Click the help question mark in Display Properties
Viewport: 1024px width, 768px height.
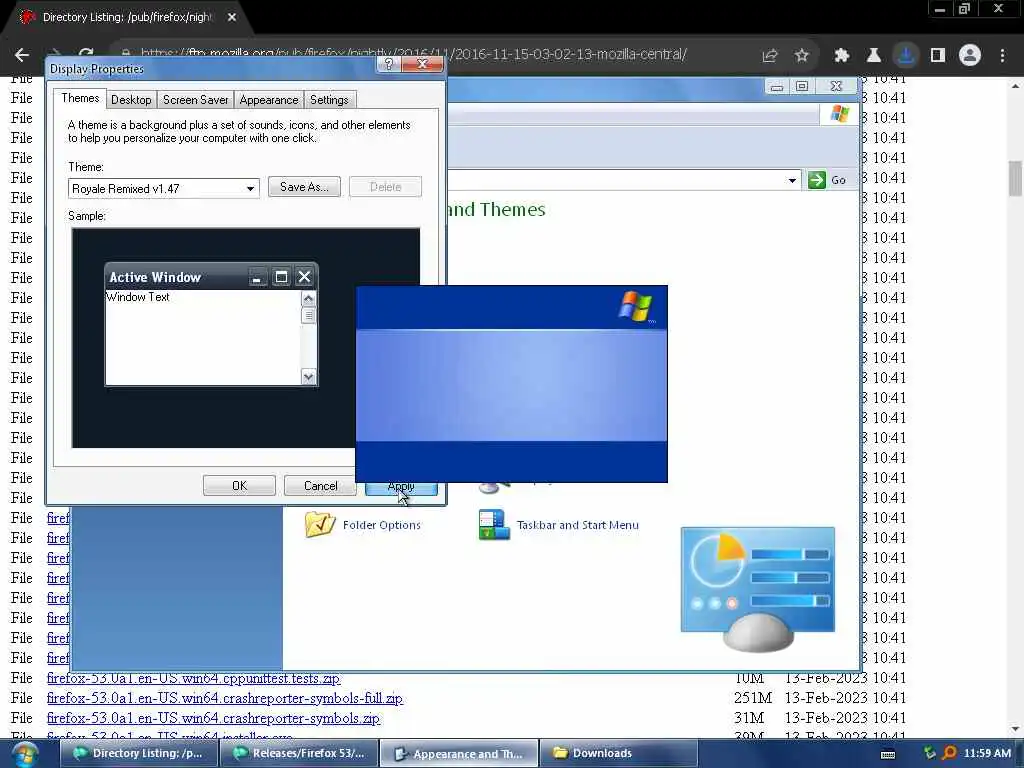389,64
